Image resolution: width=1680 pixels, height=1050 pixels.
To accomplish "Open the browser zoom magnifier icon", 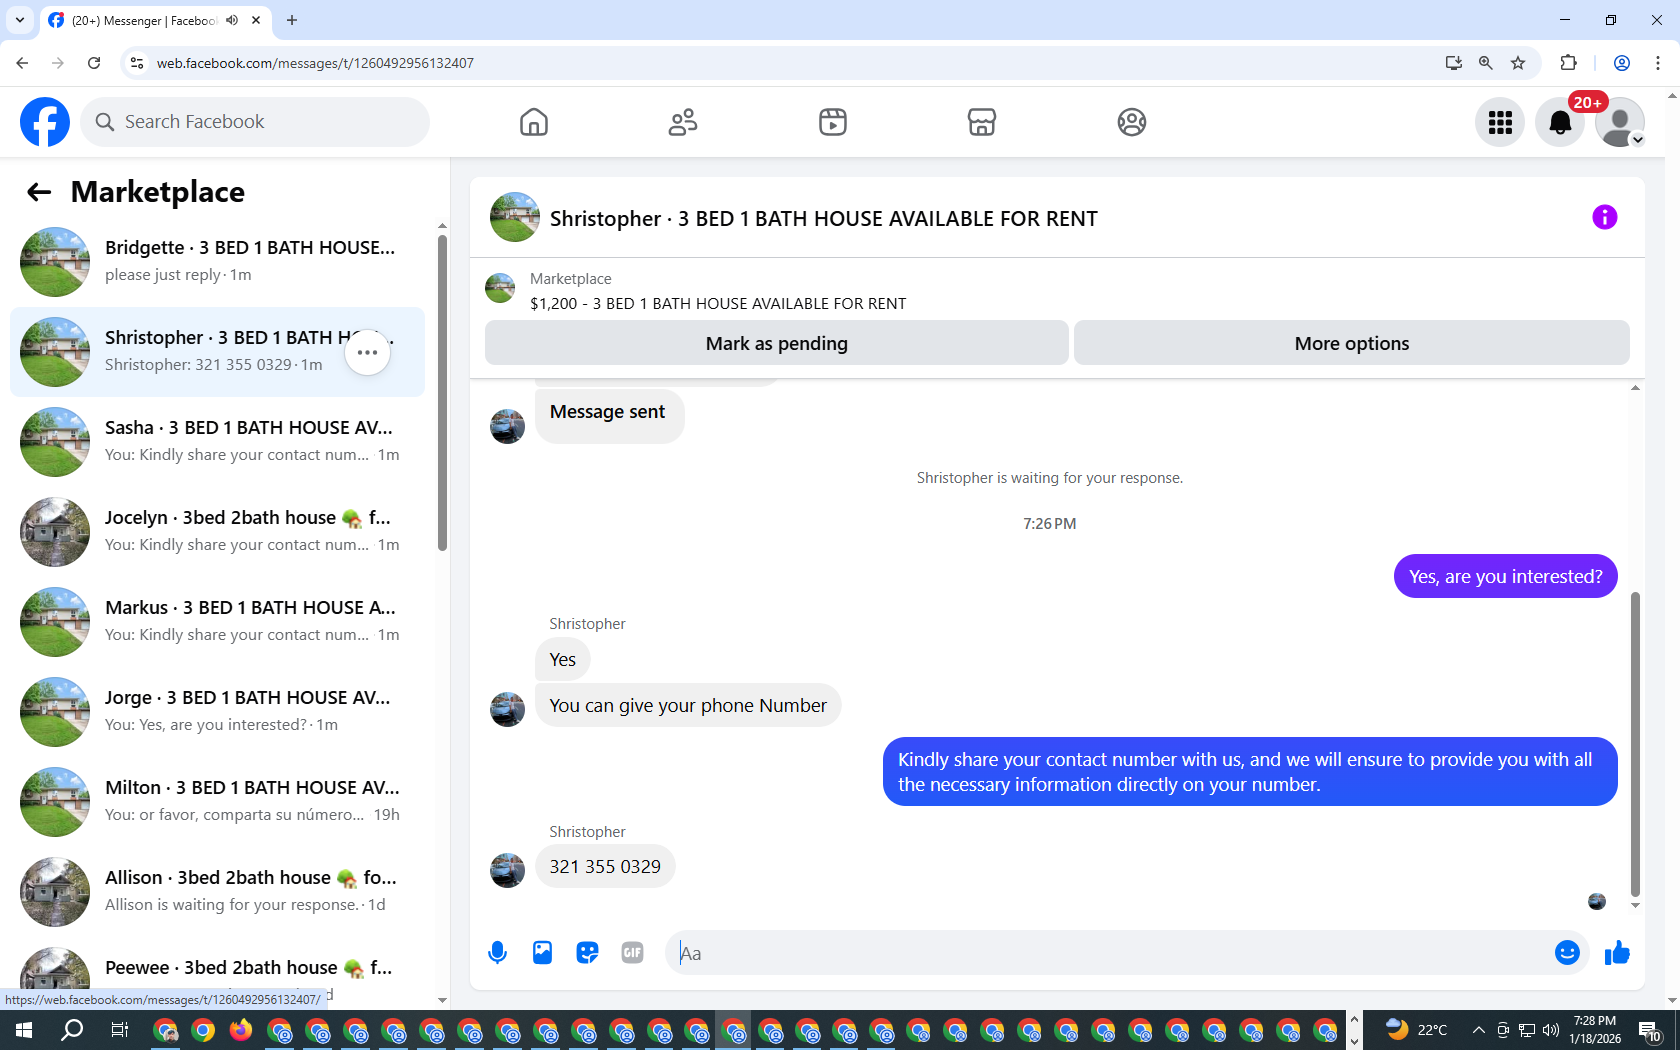I will [1486, 63].
